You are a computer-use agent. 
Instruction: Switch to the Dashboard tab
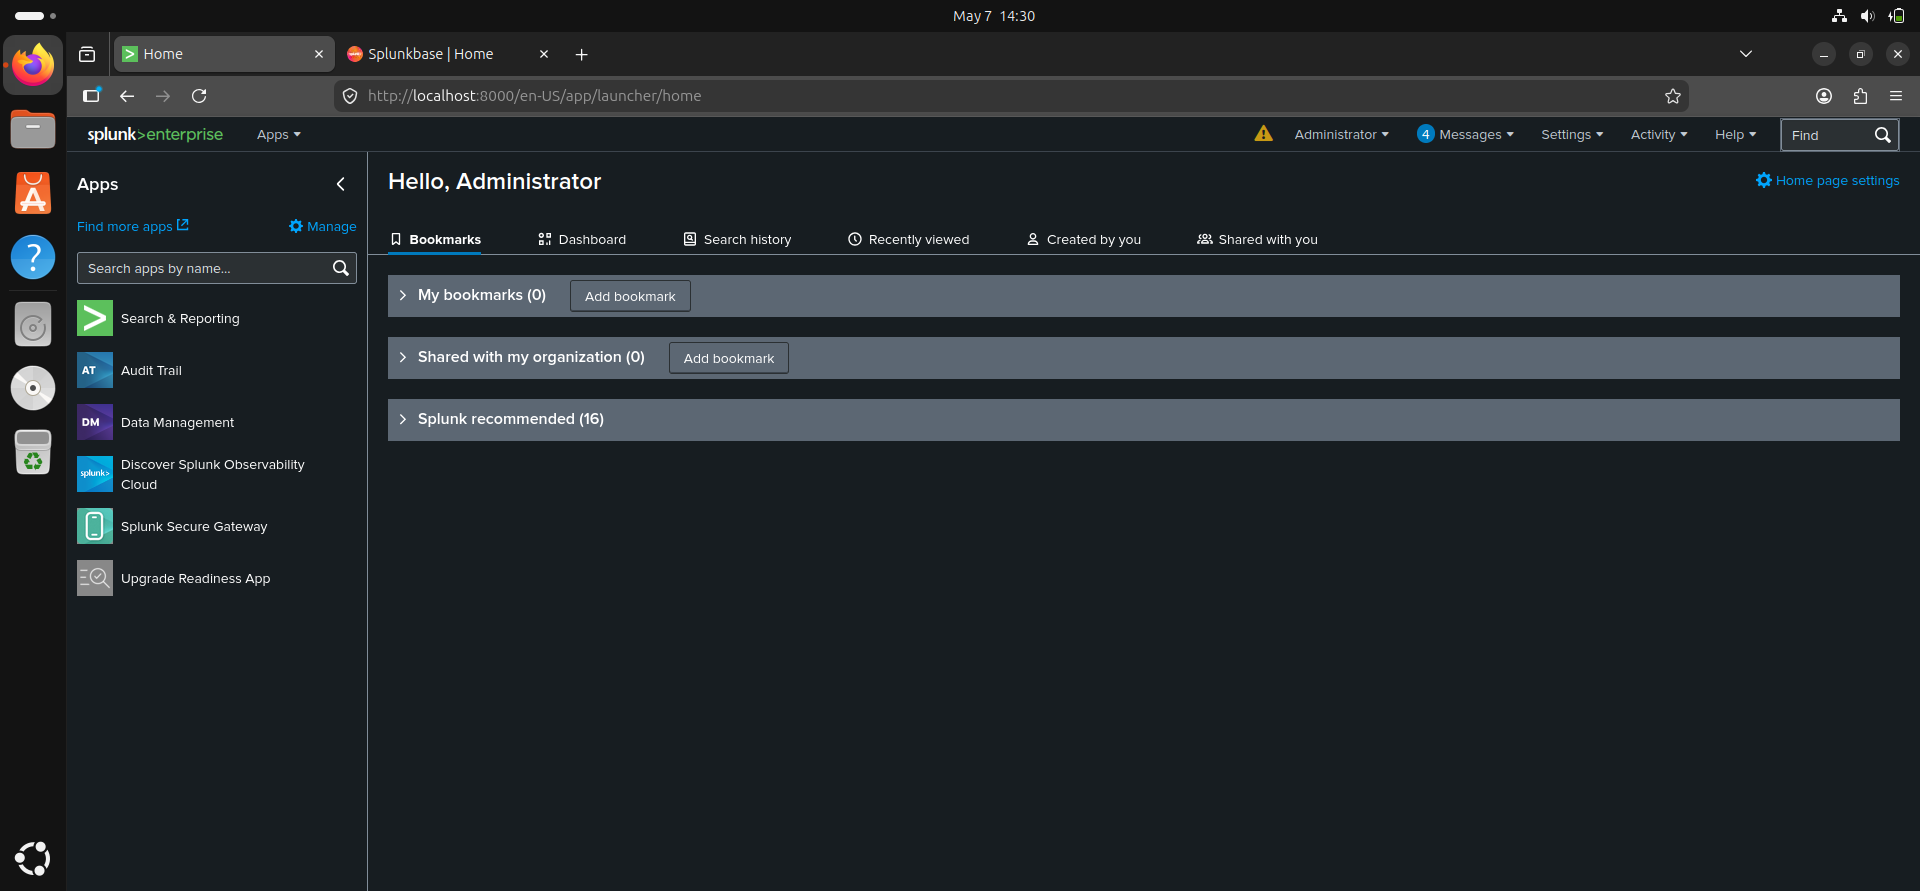tap(582, 240)
